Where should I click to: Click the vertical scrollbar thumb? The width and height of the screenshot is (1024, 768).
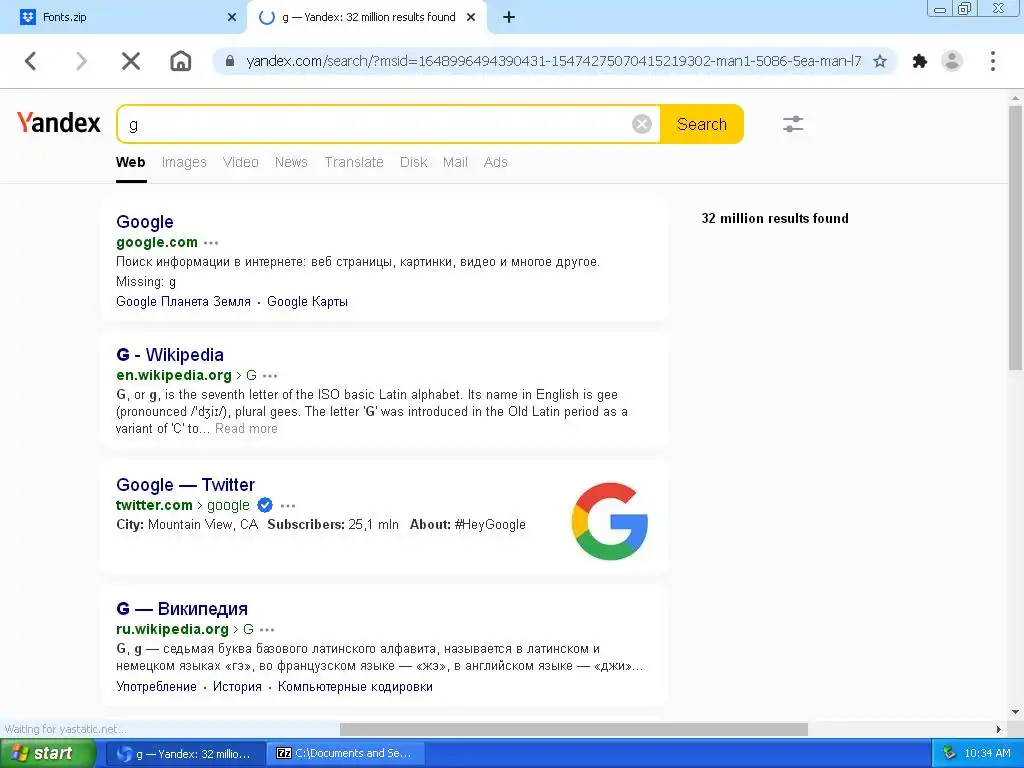pos(1016,238)
